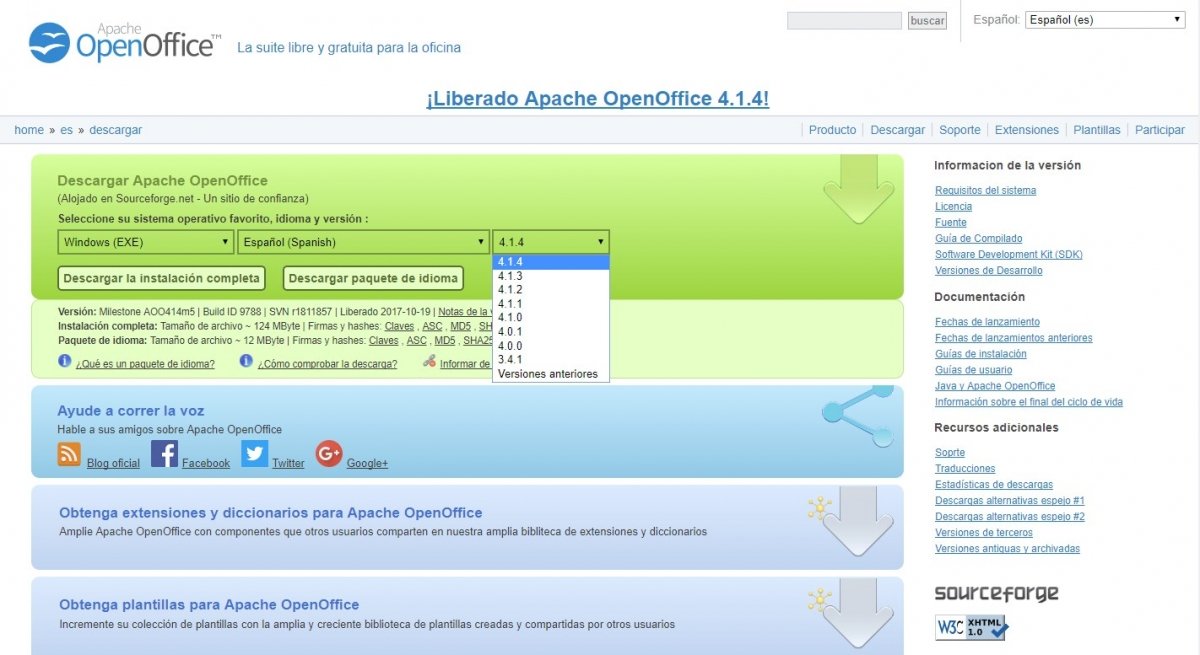Click Ayude a correr la voz heading
The height and width of the screenshot is (655, 1200).
click(131, 411)
